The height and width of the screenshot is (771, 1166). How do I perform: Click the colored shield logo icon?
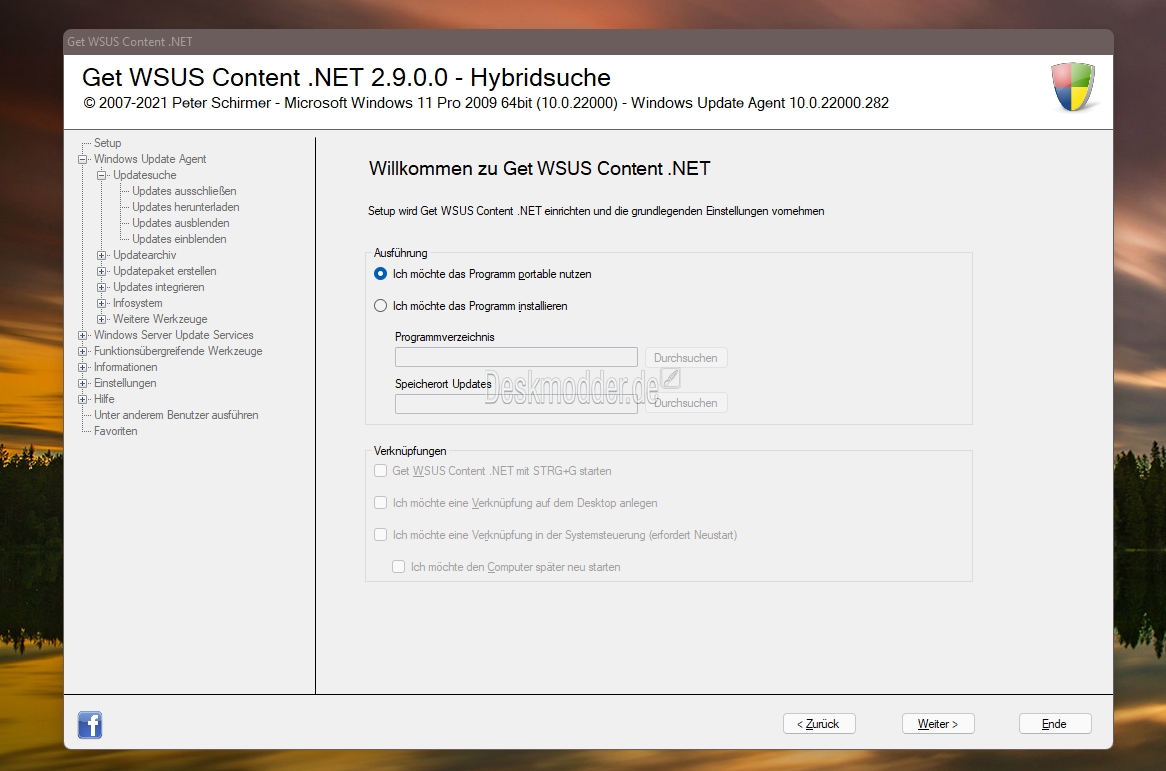point(1072,86)
